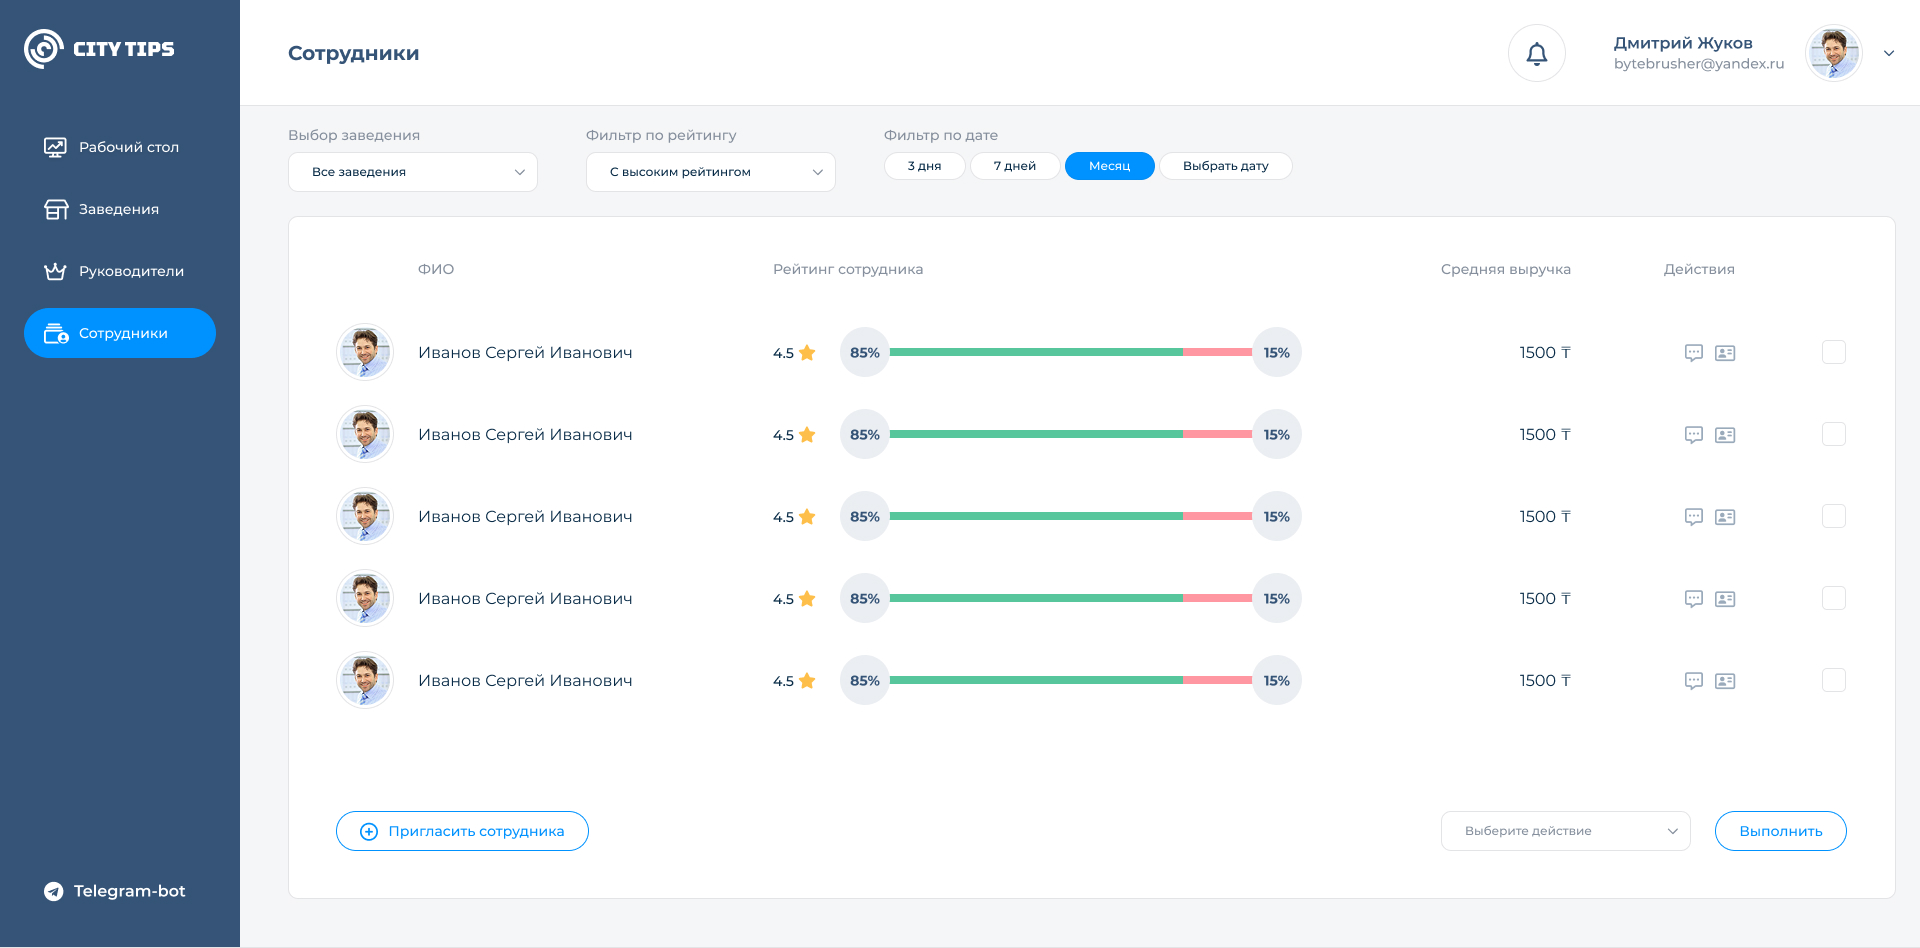Open ID card icon in first employee row

pos(1725,353)
